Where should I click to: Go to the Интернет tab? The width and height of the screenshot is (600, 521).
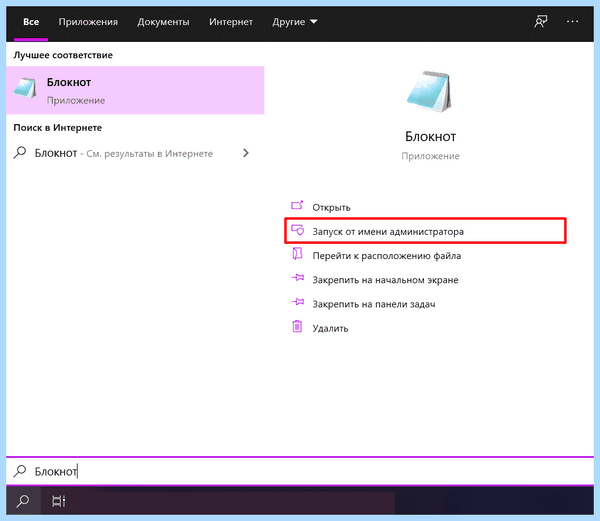point(231,22)
